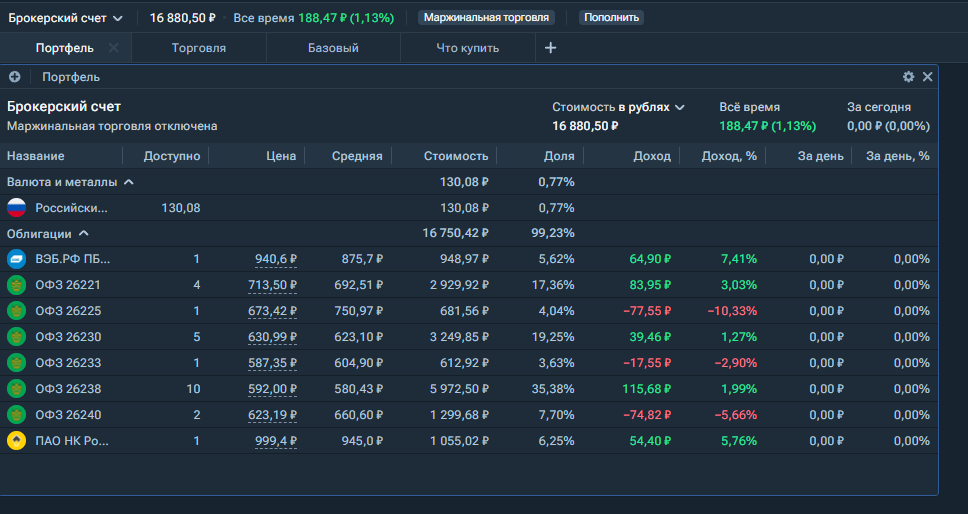Viewport: 968px width, 514px height.
Task: Open the Стоимость в рублях currency dropdown
Action: click(x=619, y=107)
